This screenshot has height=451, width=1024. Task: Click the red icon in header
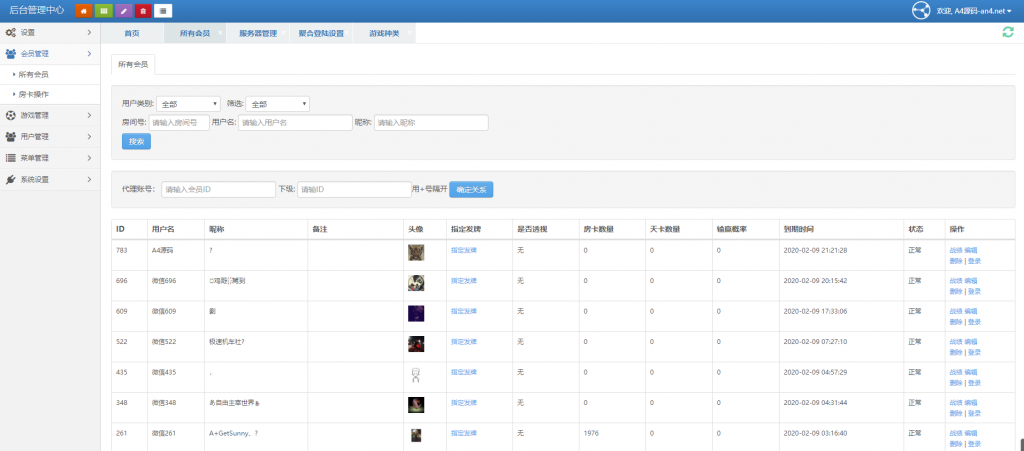click(143, 11)
